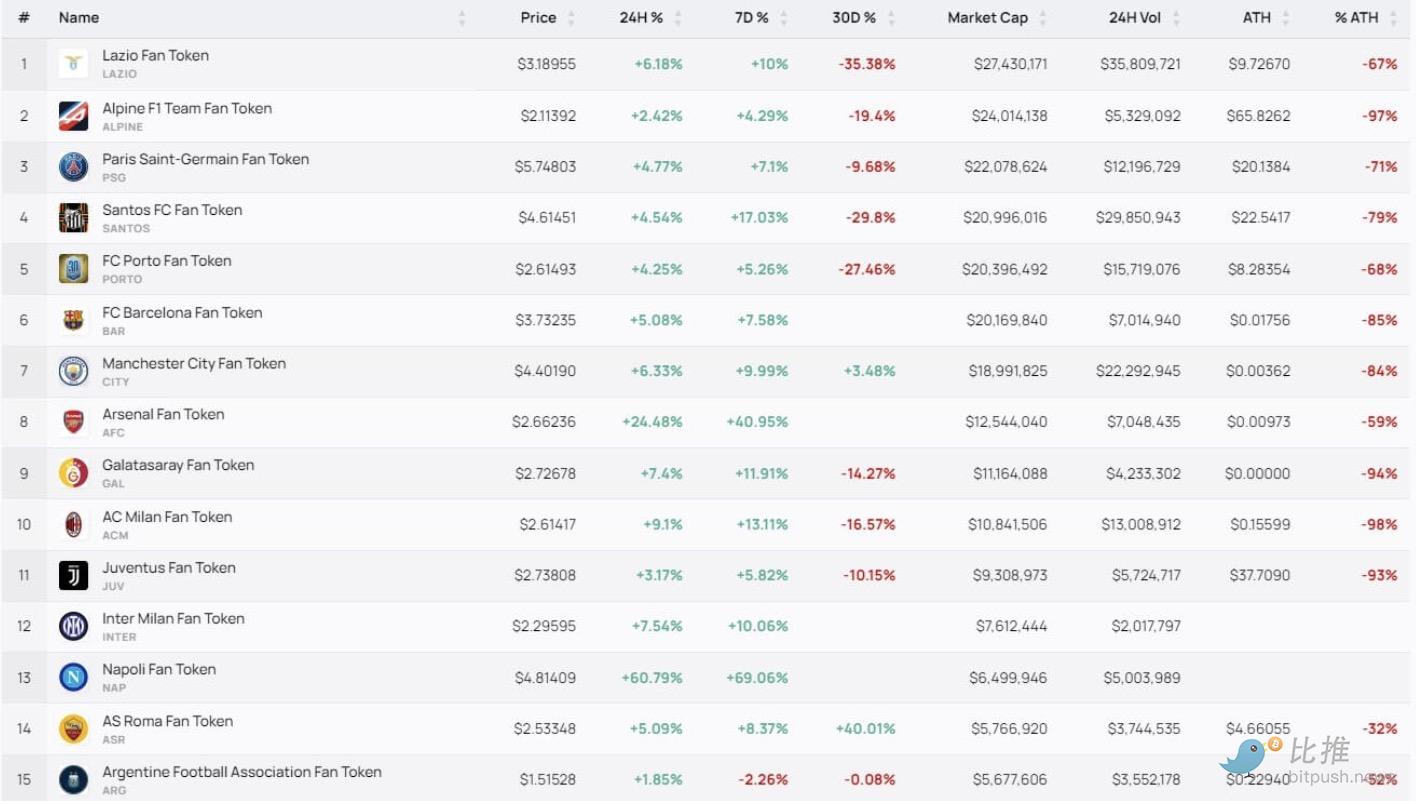Click the Name column header label
The image size is (1416, 804).
point(79,18)
